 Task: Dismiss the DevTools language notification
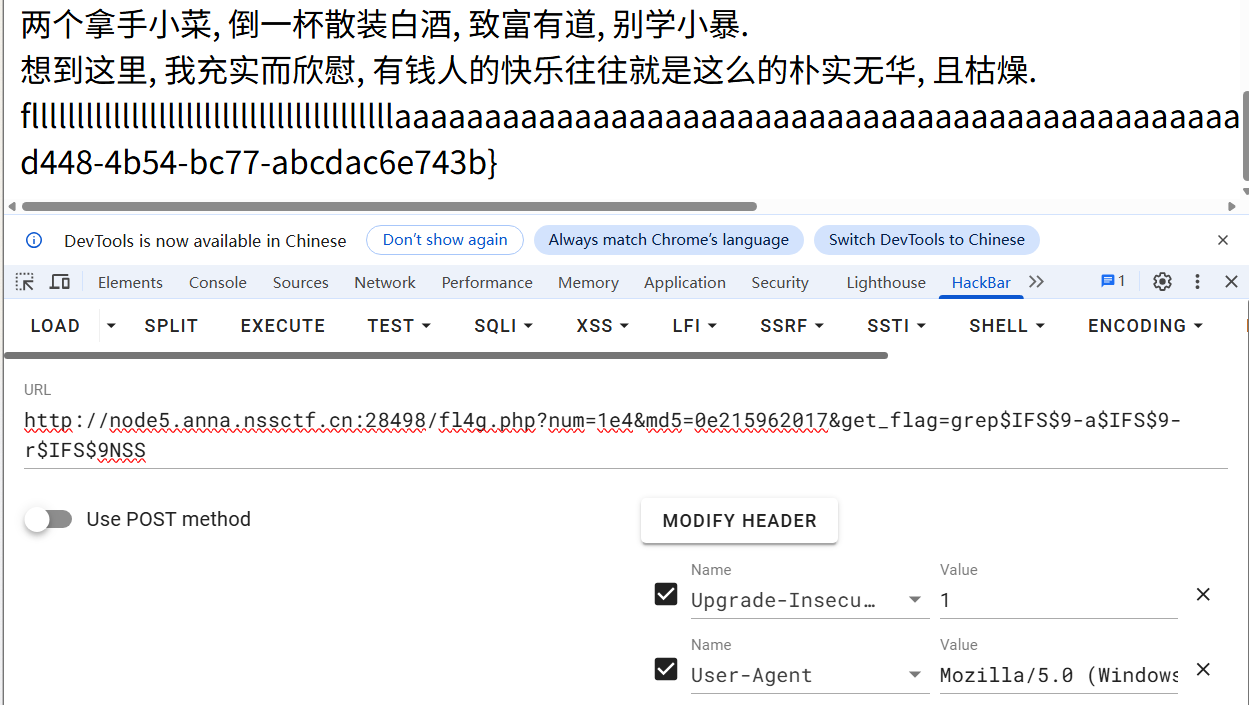(1223, 240)
